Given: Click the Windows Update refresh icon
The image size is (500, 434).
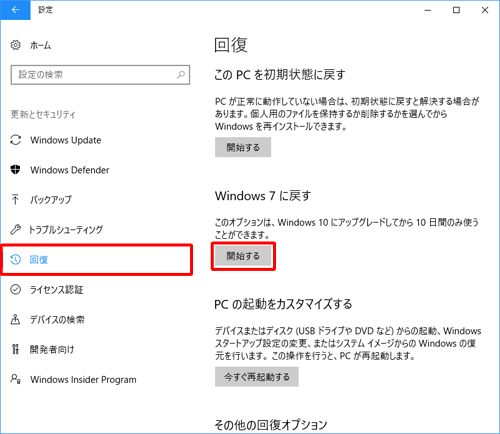Looking at the screenshot, I should coord(16,140).
